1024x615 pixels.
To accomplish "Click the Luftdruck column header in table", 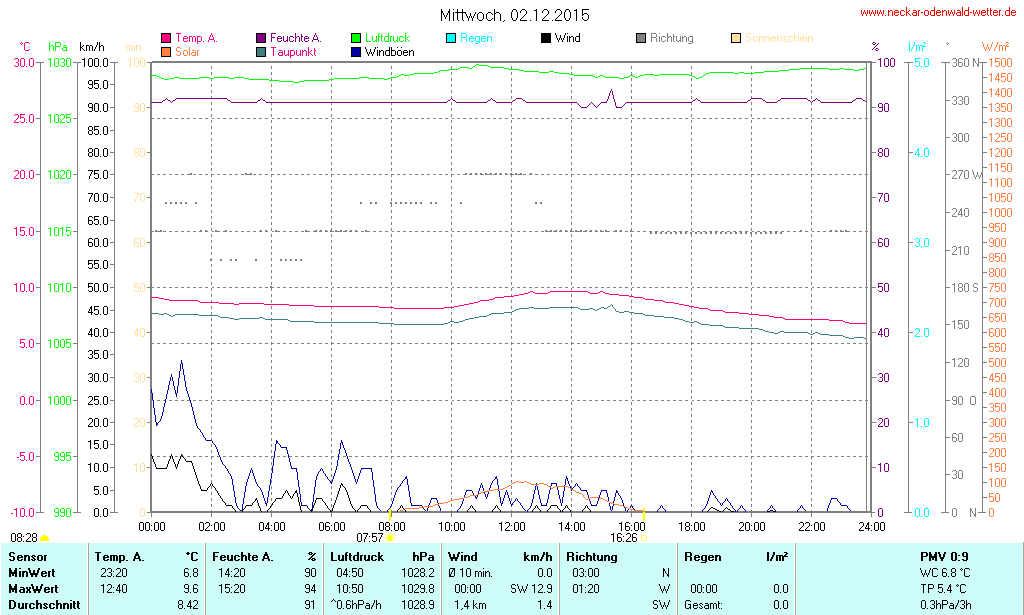I will 357,556.
